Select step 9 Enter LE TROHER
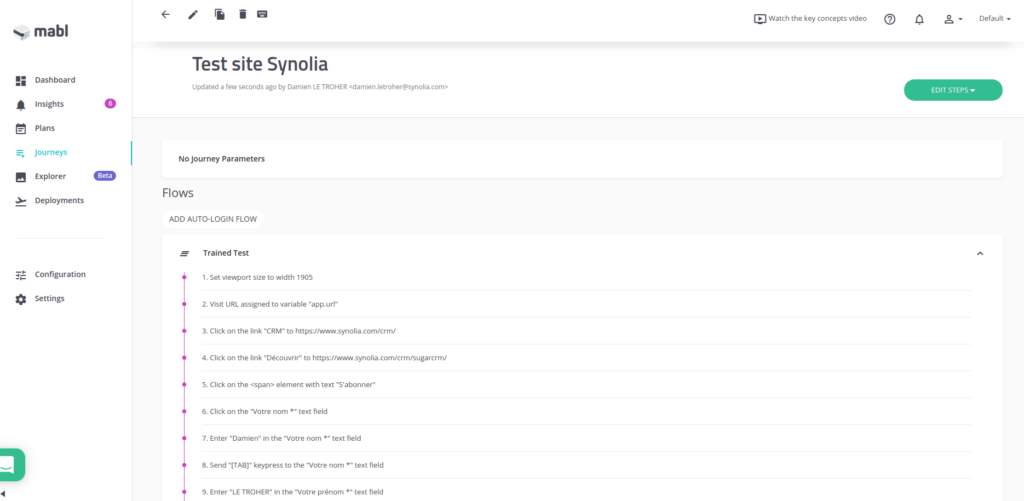 [x=586, y=491]
